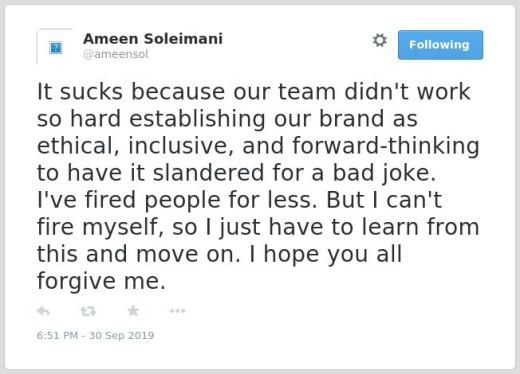Click the broken profile avatar image
The height and width of the screenshot is (374, 520).
(x=55, y=47)
